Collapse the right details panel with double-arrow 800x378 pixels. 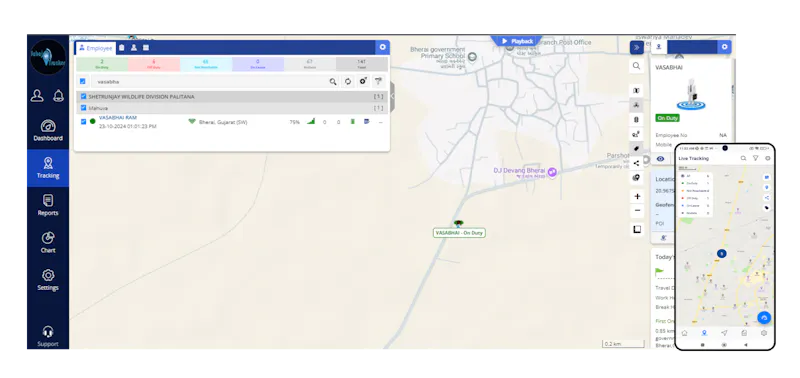[x=636, y=47]
